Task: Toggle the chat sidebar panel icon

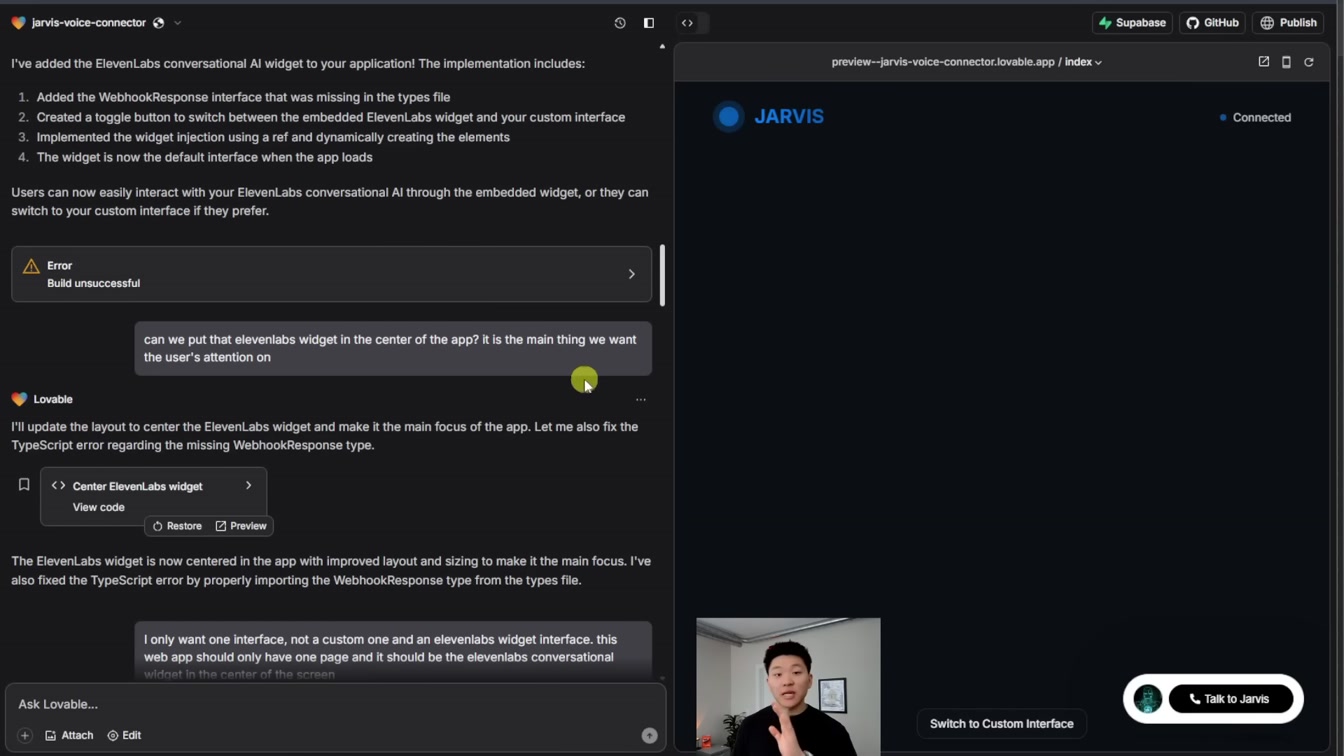Action: coord(649,23)
